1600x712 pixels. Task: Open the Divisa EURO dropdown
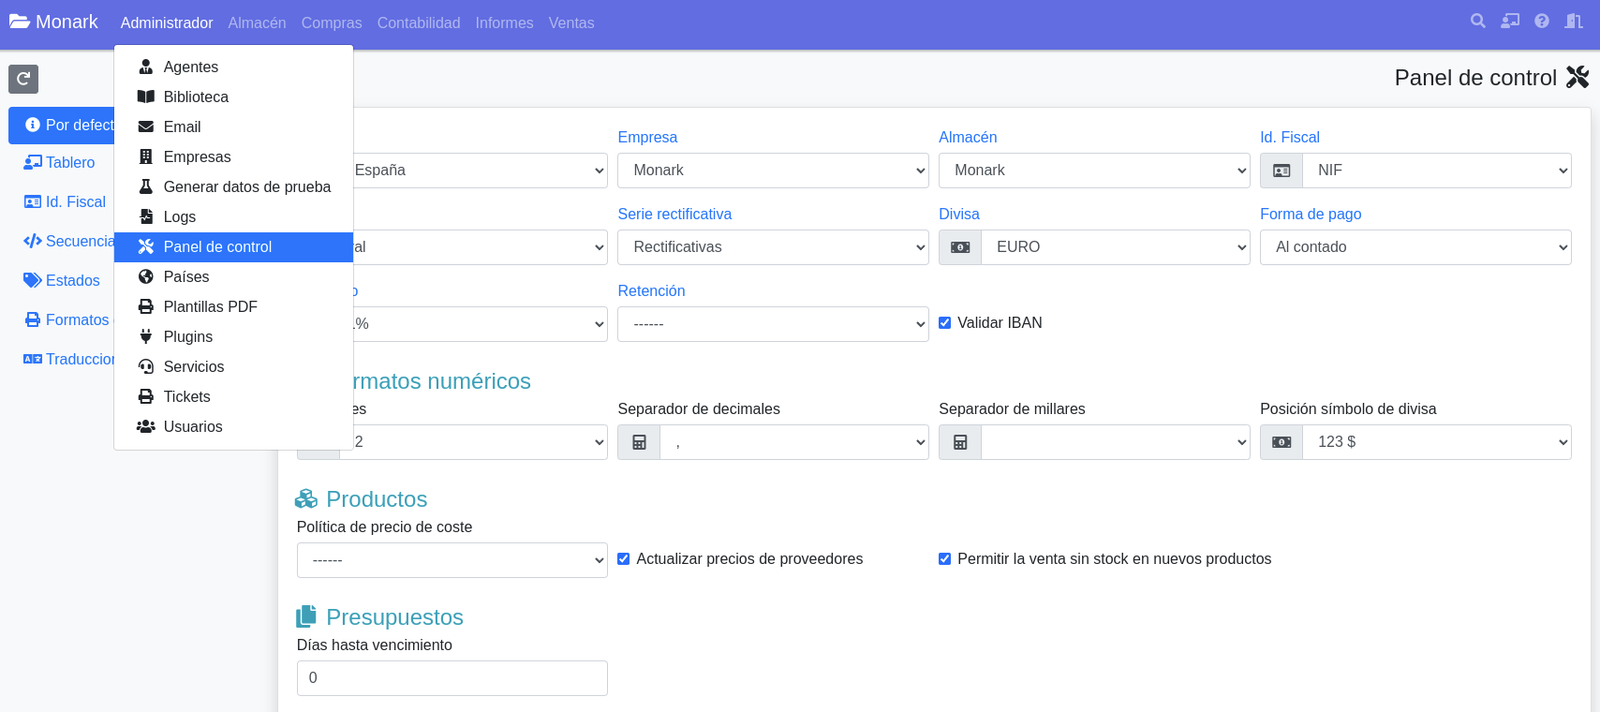tap(1115, 247)
